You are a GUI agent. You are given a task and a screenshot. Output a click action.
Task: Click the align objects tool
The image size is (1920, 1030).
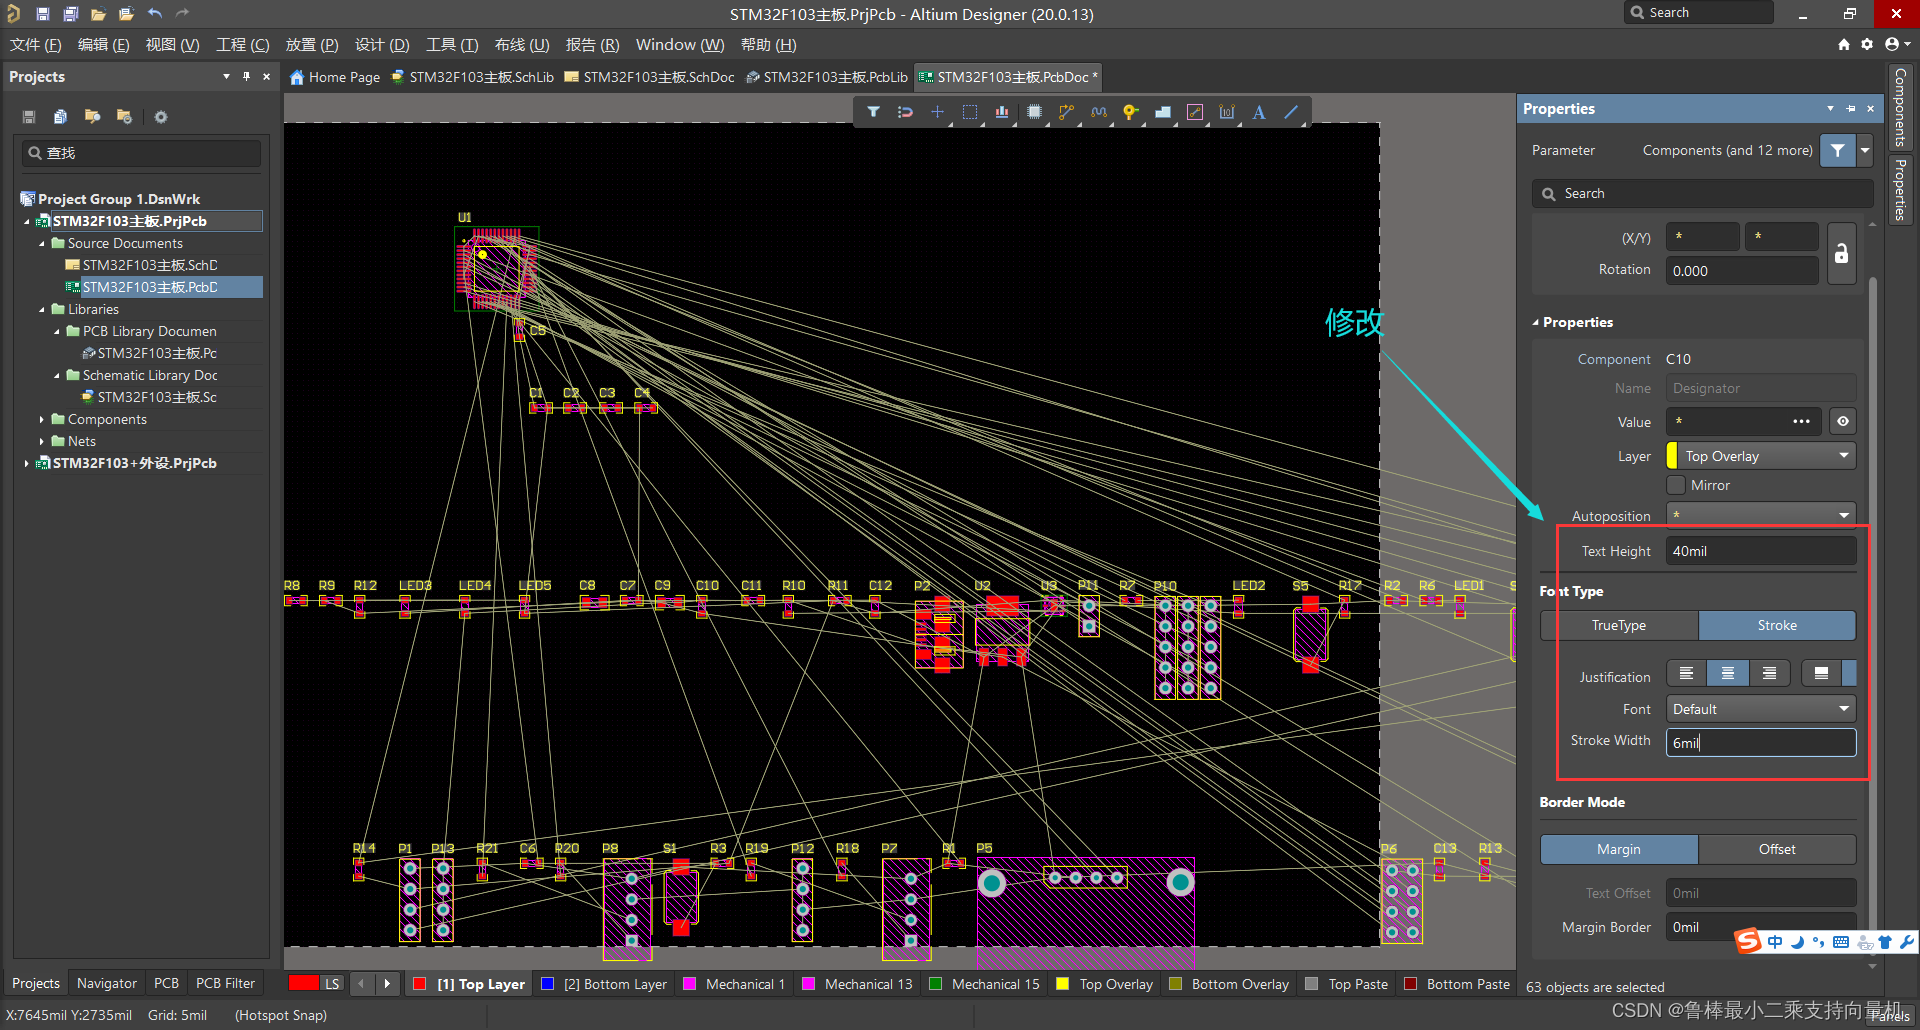1002,112
